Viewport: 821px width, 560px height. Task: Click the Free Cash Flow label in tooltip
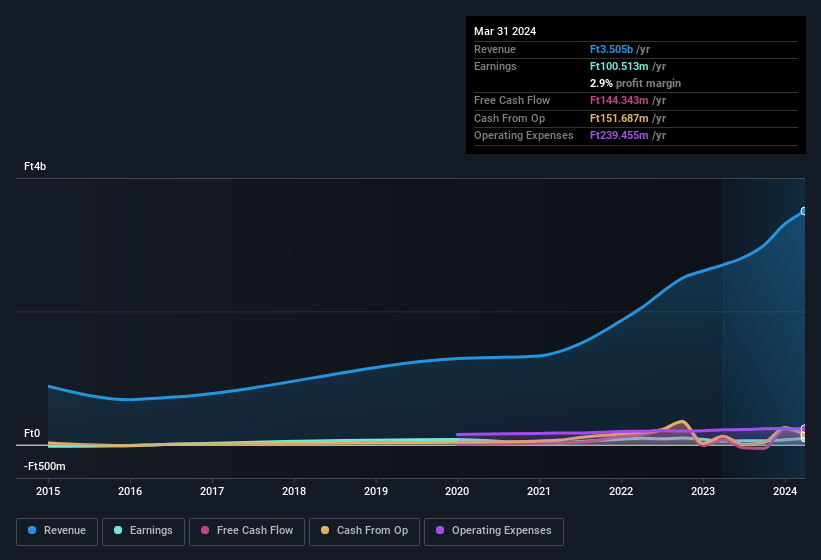pos(512,100)
